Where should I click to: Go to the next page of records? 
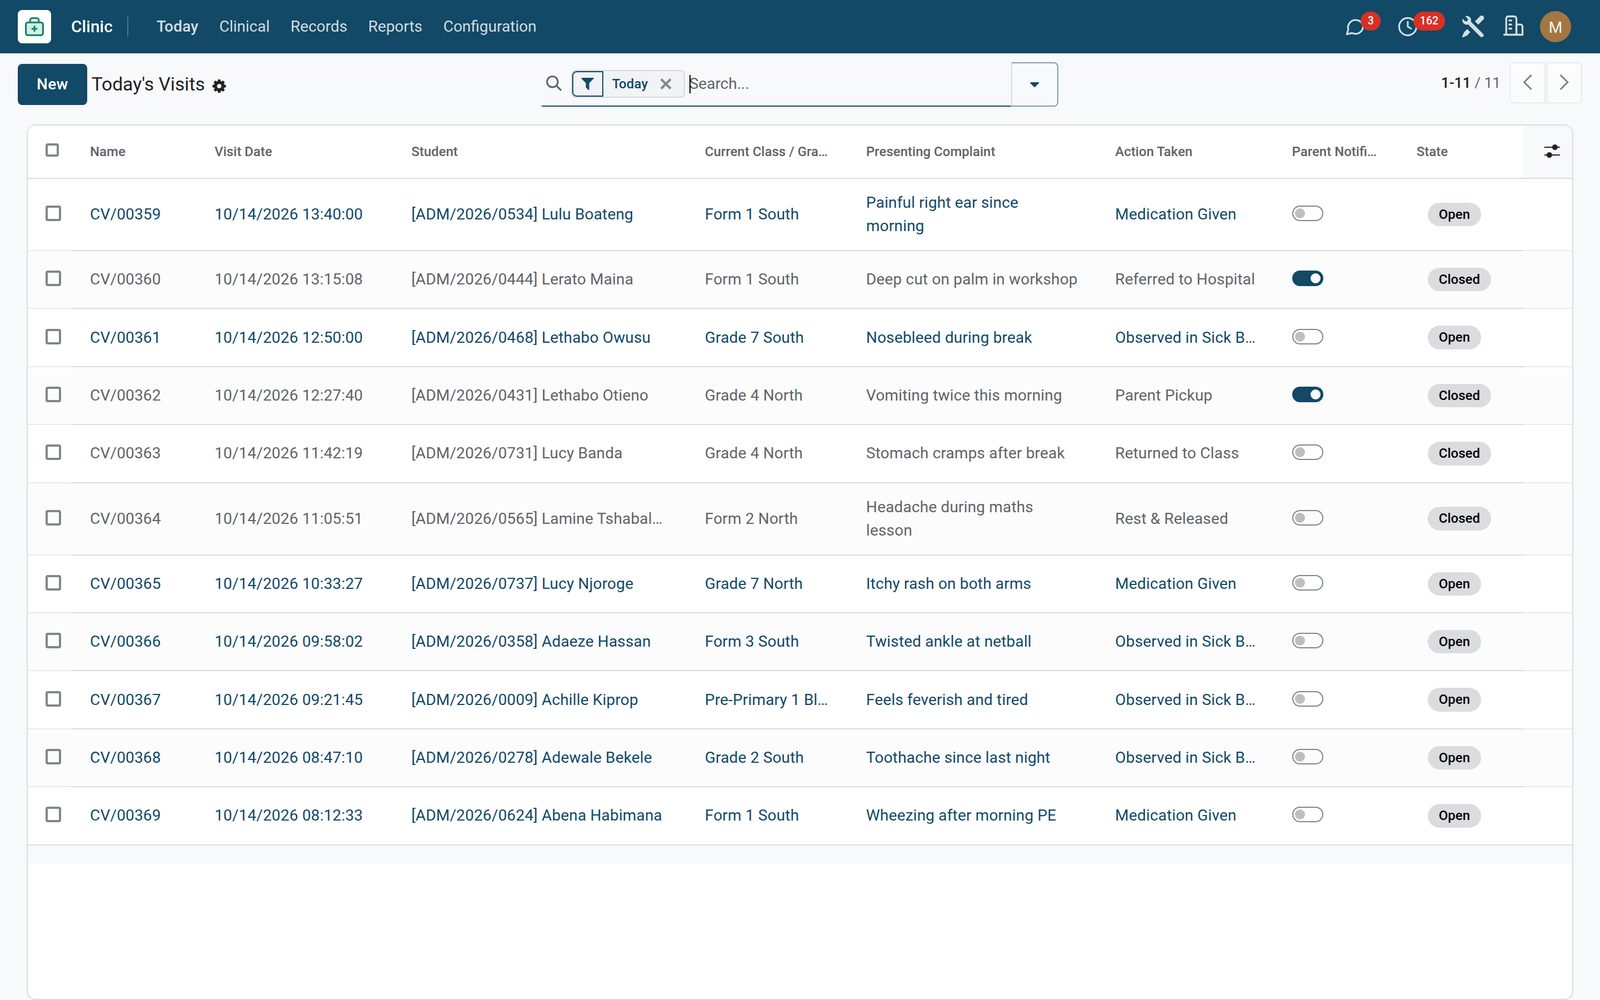click(1564, 83)
